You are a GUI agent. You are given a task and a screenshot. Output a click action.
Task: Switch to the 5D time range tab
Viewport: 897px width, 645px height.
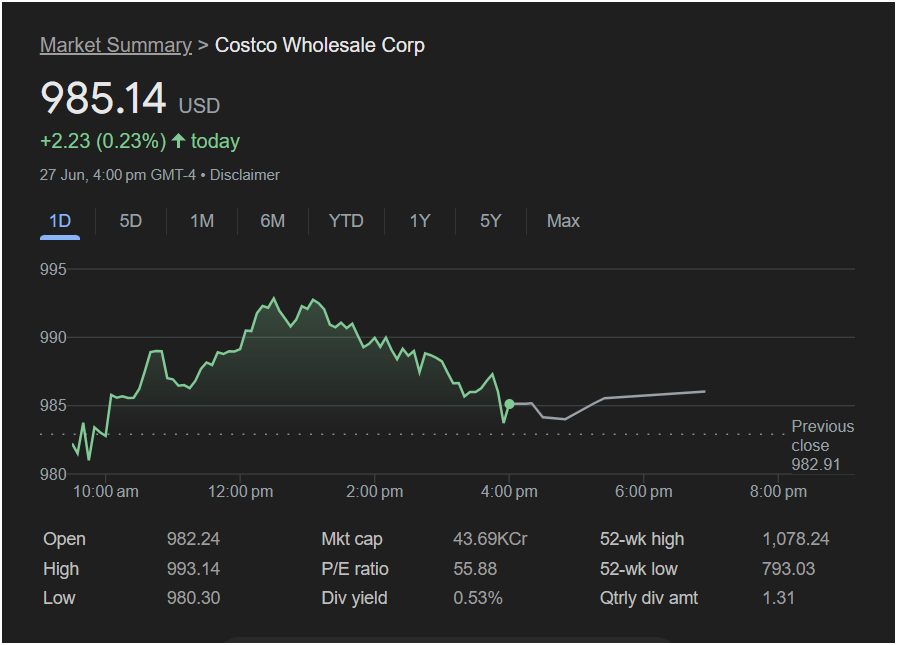[x=130, y=221]
